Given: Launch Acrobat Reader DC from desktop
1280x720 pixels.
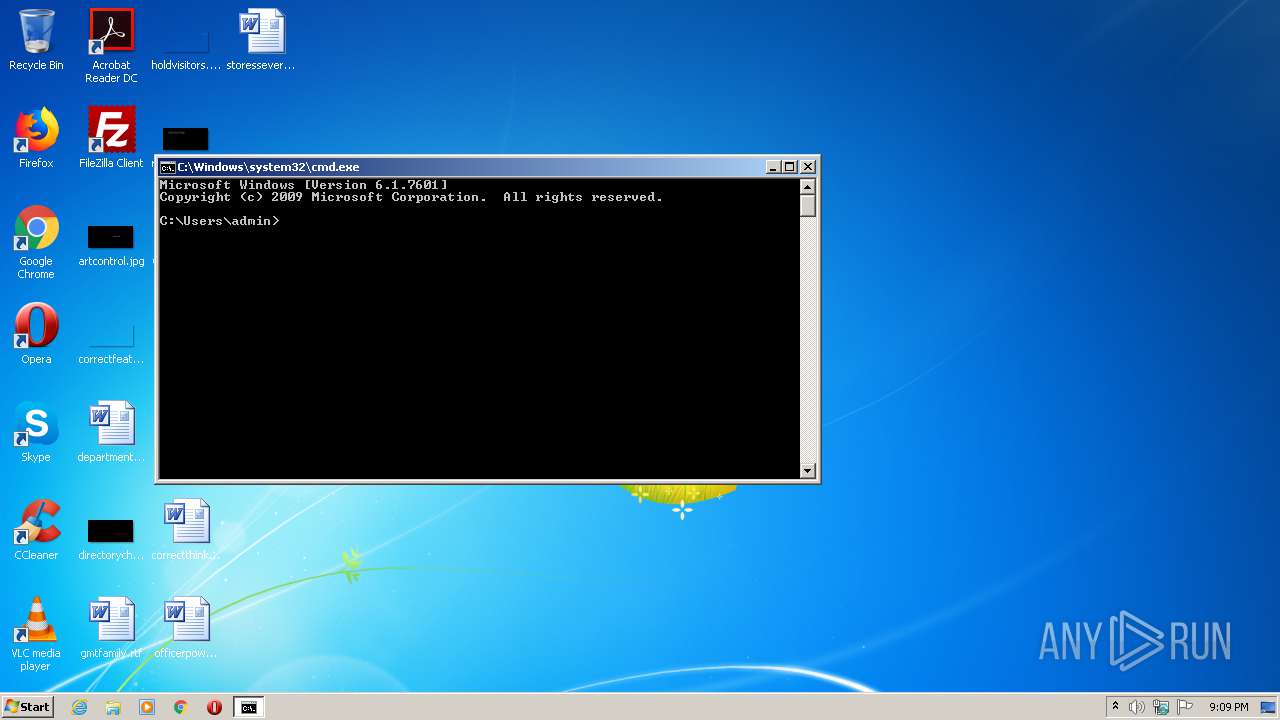Looking at the screenshot, I should (x=111, y=46).
